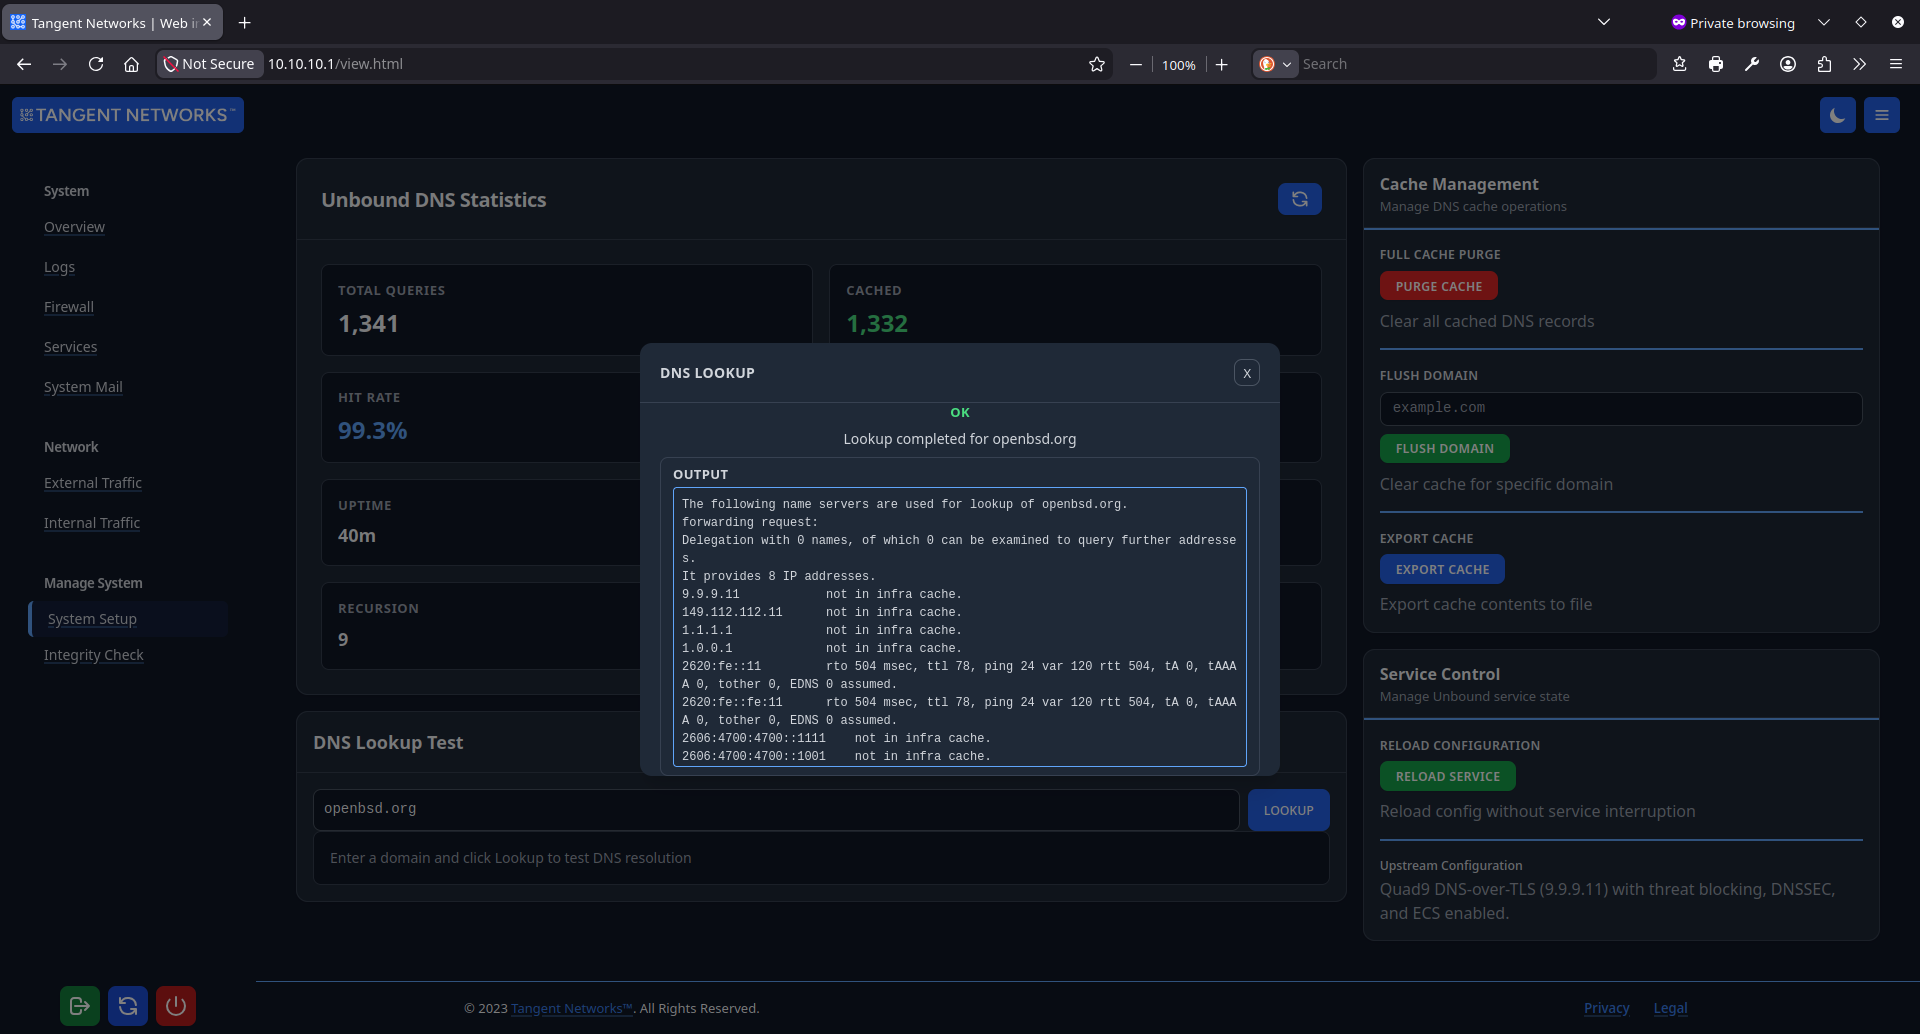Click the Tangent Networks logo
This screenshot has width=1920, height=1034.
pyautogui.click(x=127, y=114)
